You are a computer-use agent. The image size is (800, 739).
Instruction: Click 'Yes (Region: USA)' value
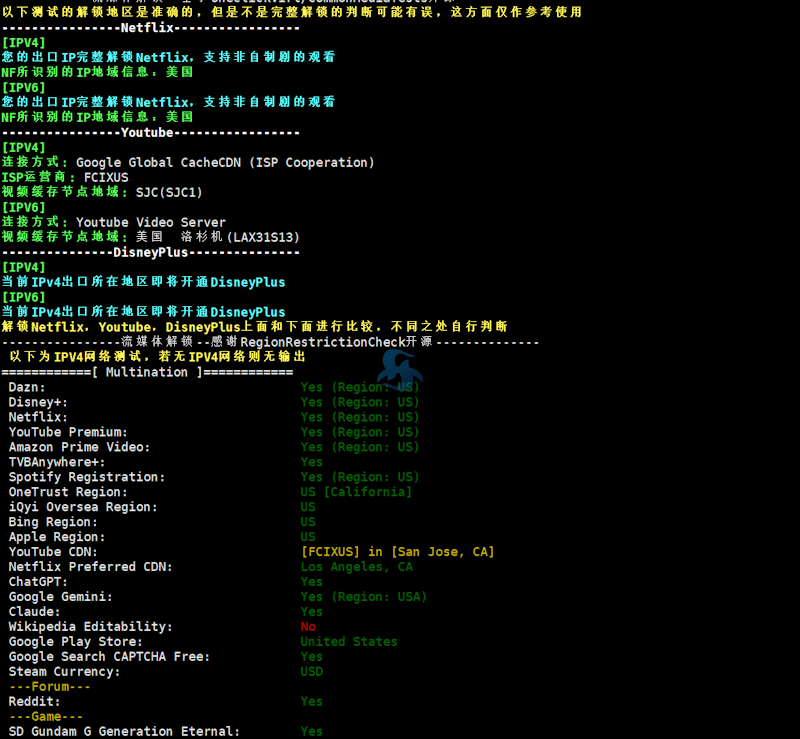click(x=363, y=597)
